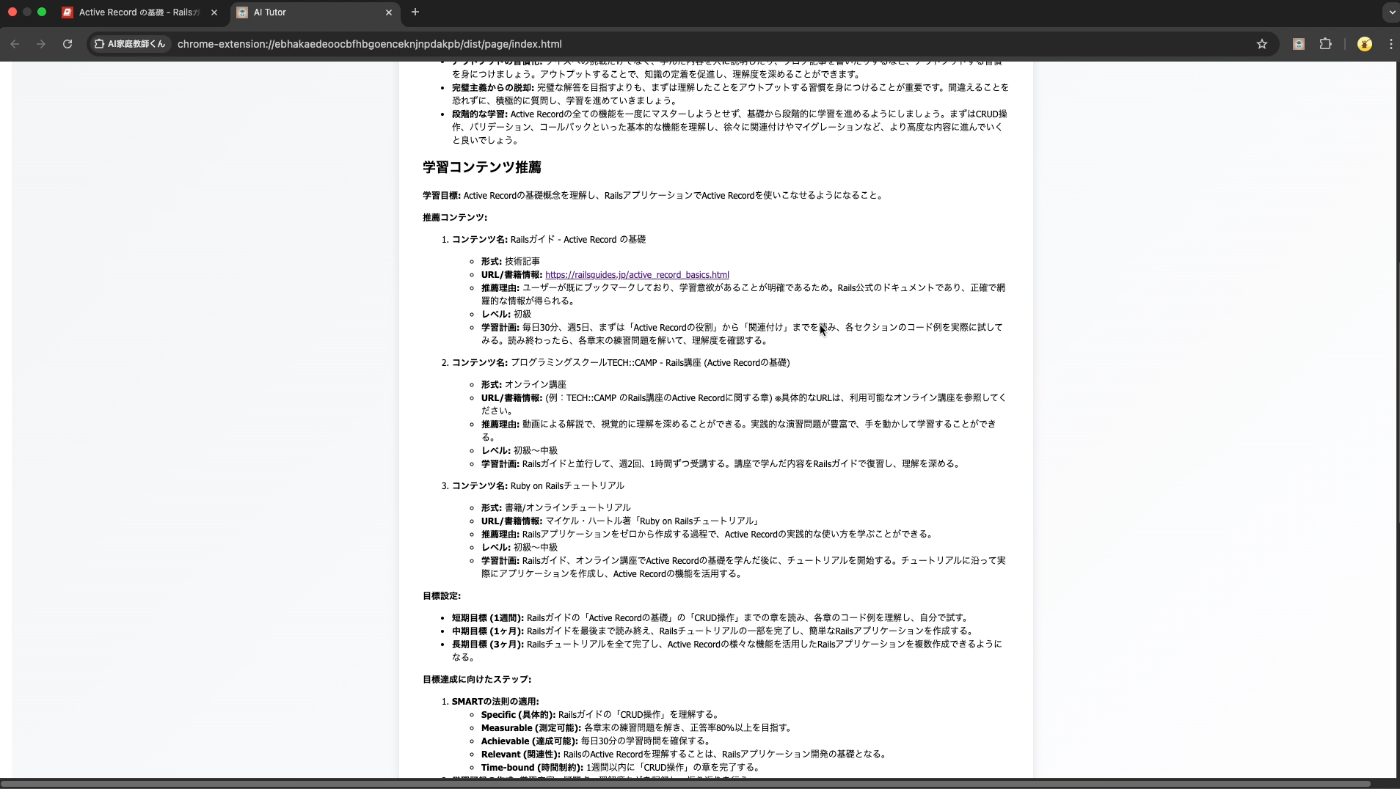Viewport: 1400px width, 789px height.
Task: Click the browser forward arrow
Action: pos(41,44)
